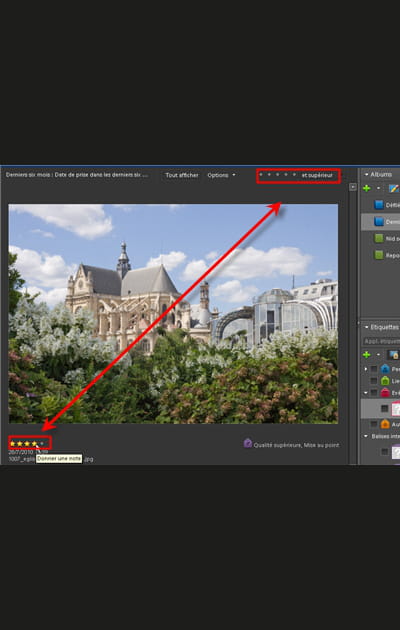Set third yellow star under the photo
This screenshot has width=400, height=630.
click(27, 444)
